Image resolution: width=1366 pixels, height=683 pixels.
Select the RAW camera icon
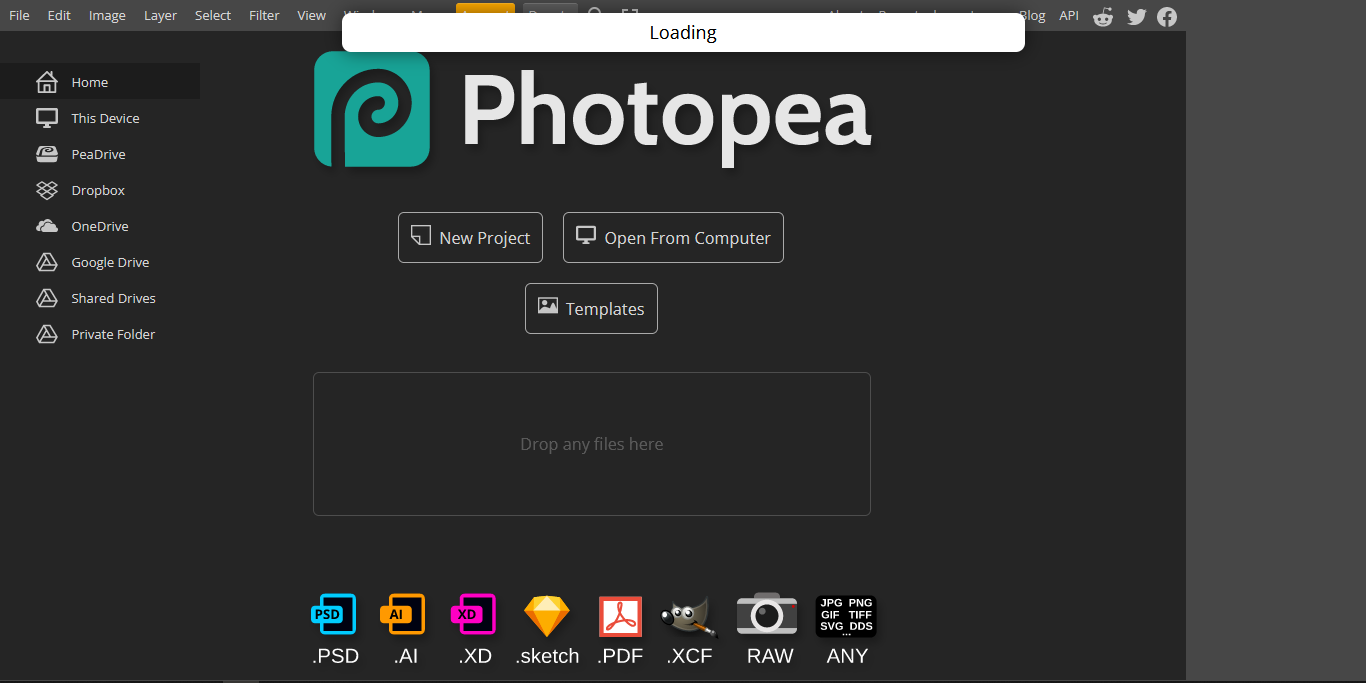(x=767, y=614)
